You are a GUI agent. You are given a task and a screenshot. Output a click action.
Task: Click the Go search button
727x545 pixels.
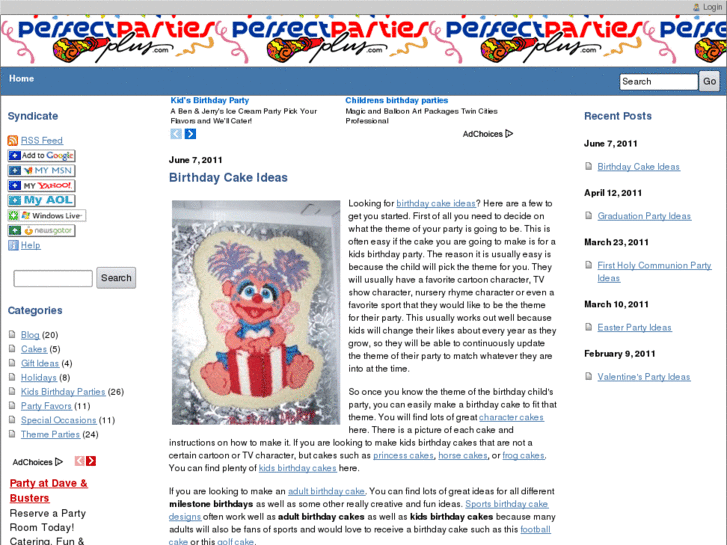(x=709, y=81)
